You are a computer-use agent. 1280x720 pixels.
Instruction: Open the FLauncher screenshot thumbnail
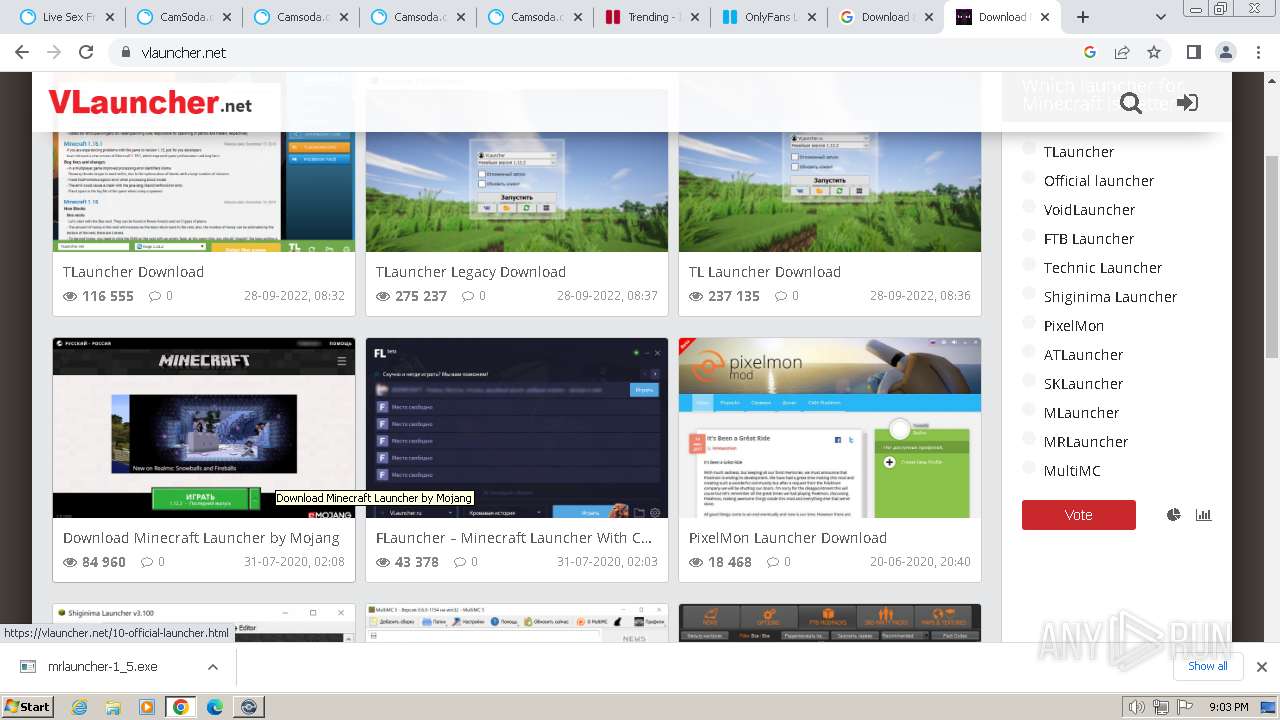[x=517, y=428]
